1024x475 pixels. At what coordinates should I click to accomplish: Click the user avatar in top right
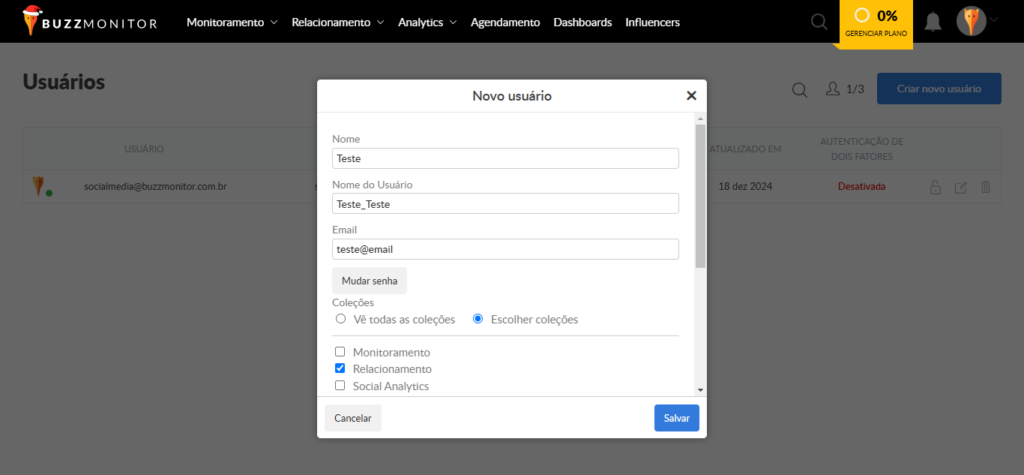[972, 21]
